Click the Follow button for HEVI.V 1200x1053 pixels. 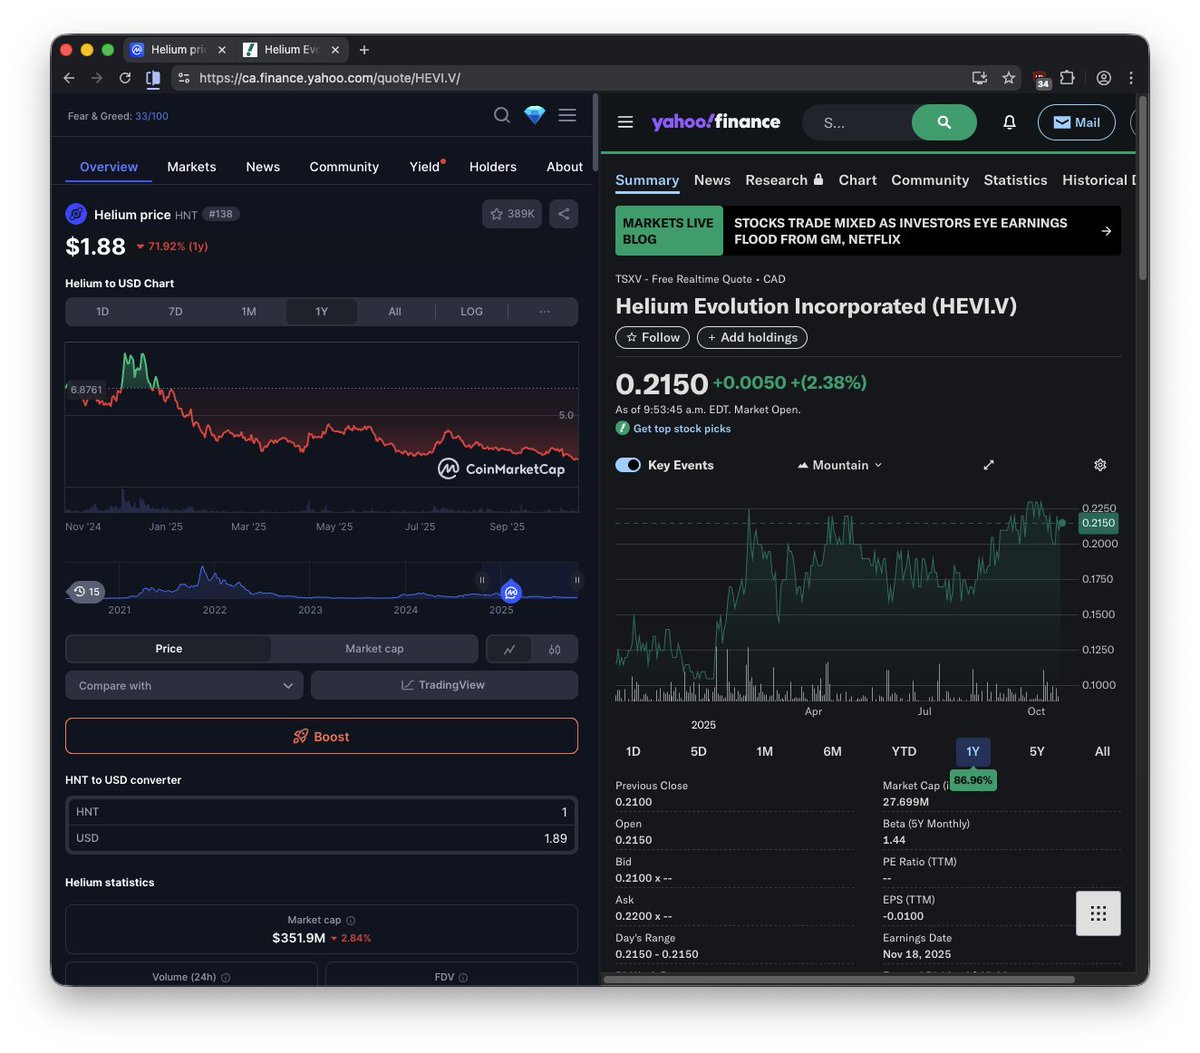pos(652,338)
